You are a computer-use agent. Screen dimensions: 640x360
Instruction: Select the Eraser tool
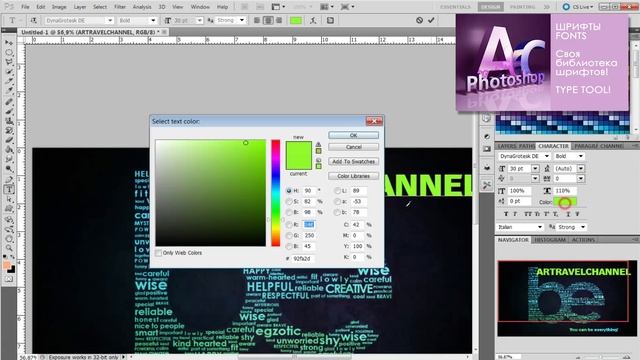click(x=9, y=140)
